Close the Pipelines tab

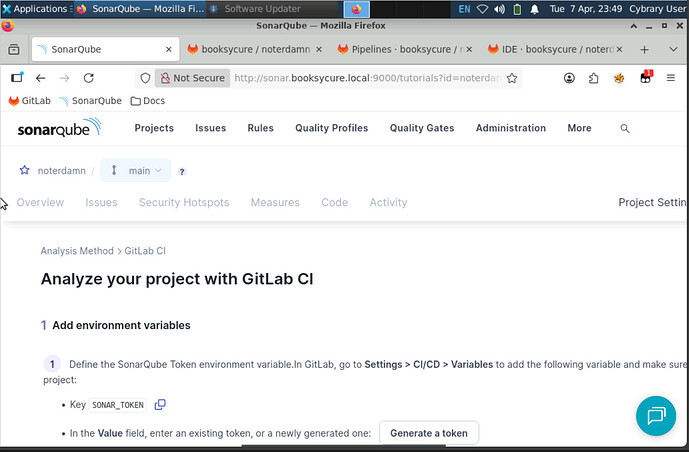point(469,50)
